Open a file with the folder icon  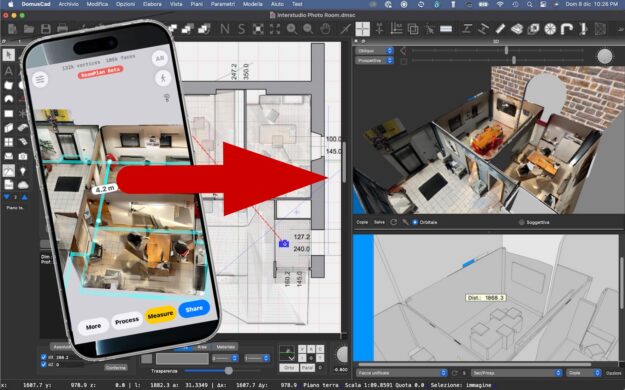tap(29, 29)
